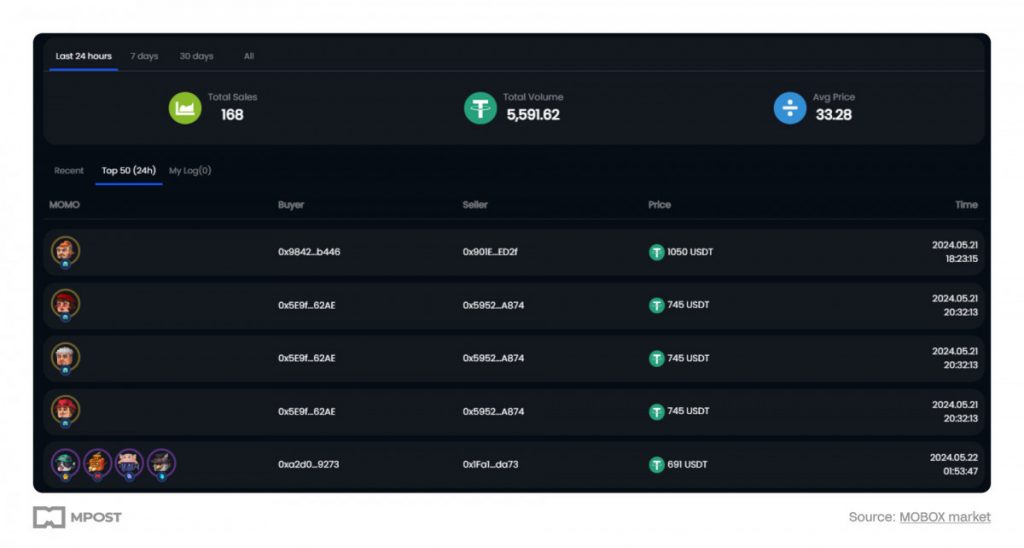Screen dimensions: 1024x548
Task: Open the MOBOX market source link
Action: (x=945, y=517)
